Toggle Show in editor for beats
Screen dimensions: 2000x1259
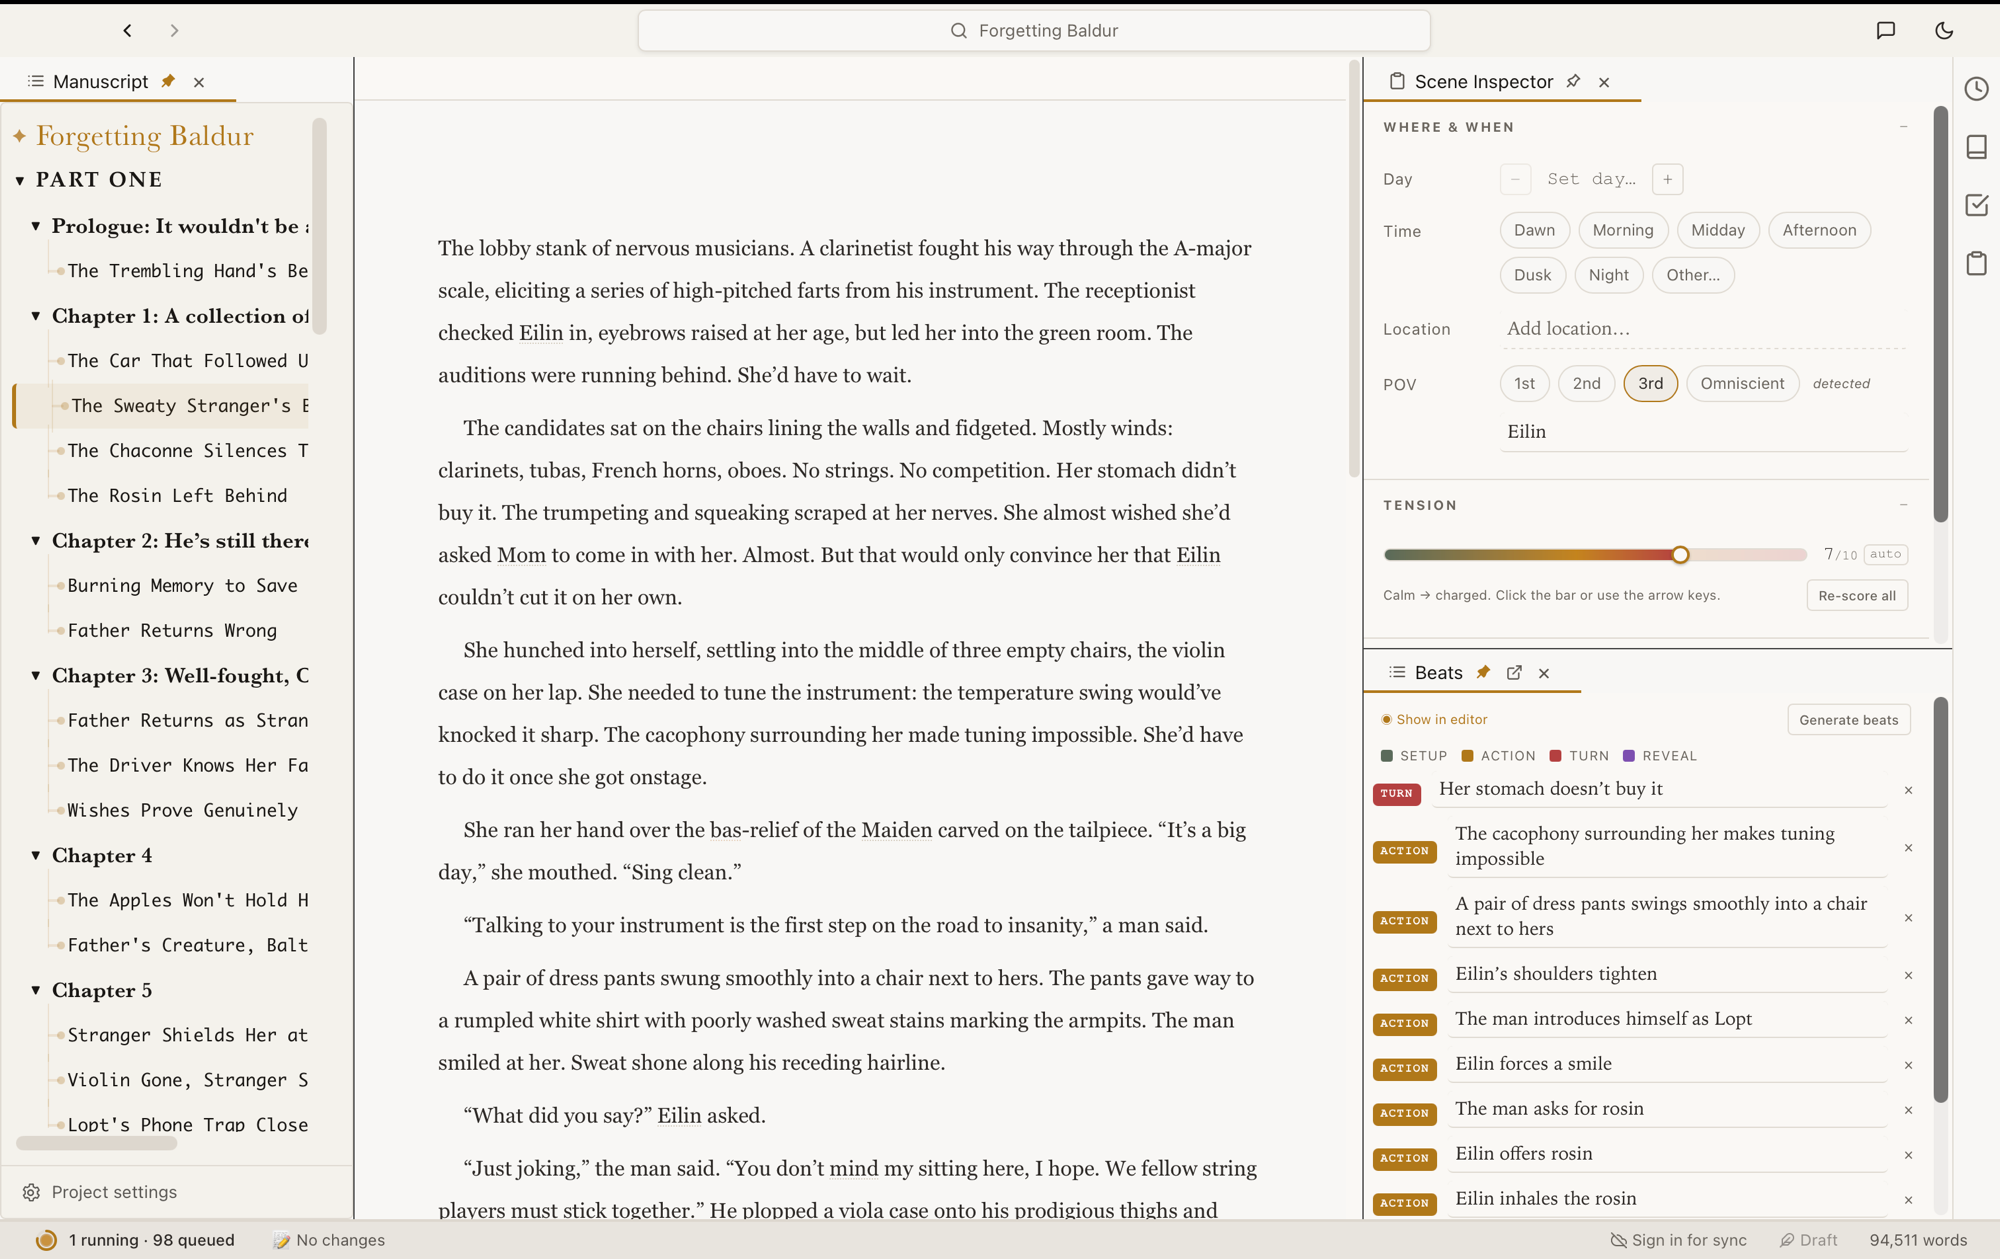[1434, 719]
